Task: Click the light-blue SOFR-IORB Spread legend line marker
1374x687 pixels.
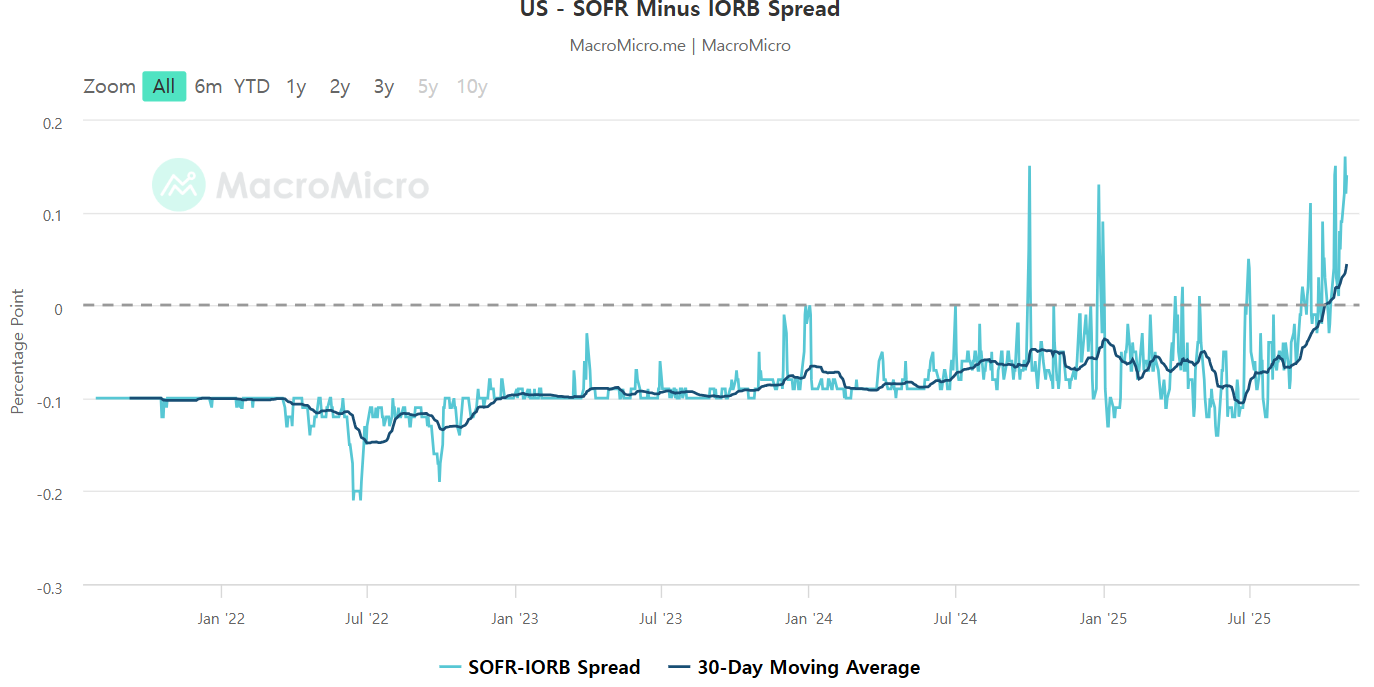Action: coord(450,668)
